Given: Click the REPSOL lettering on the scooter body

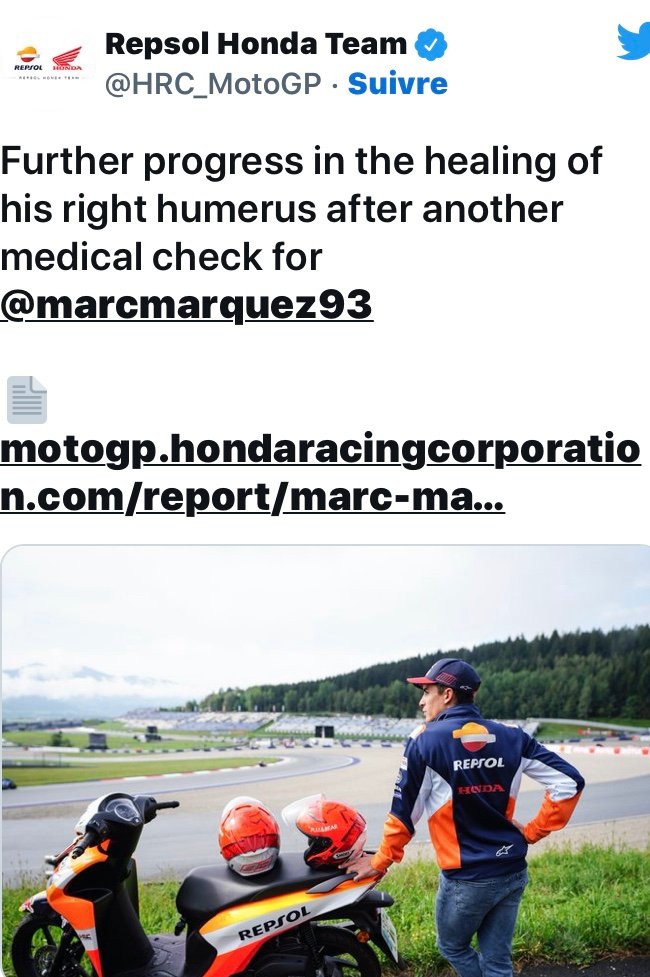Looking at the screenshot, I should coord(274,924).
